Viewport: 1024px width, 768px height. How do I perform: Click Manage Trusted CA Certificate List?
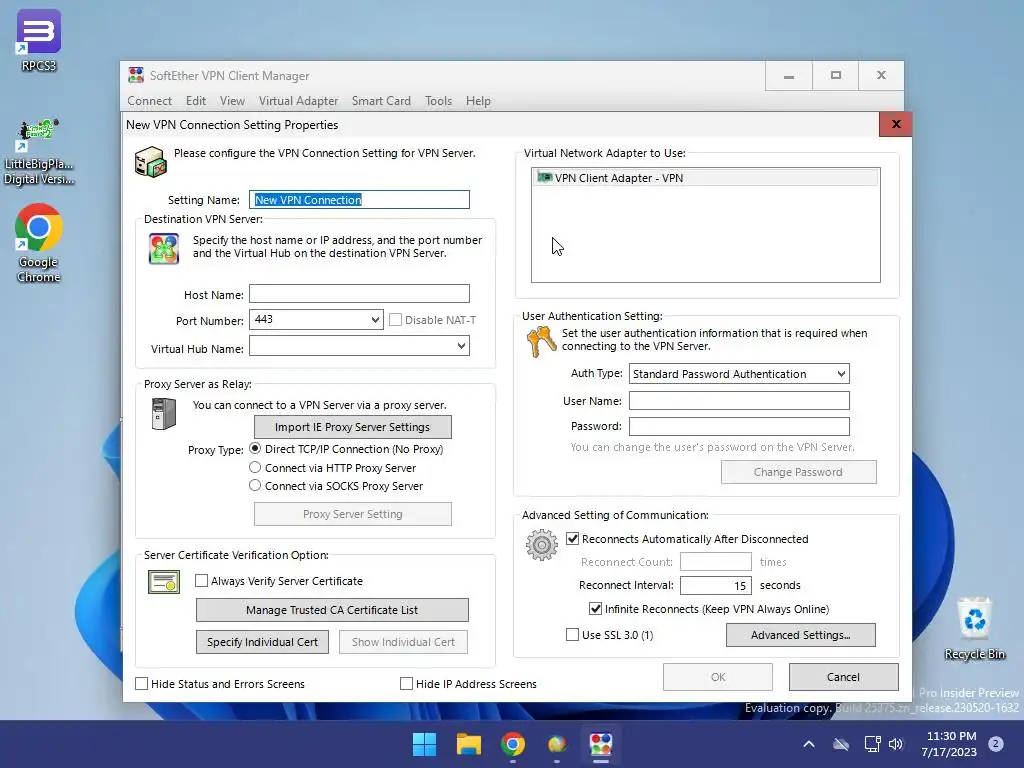click(x=332, y=610)
